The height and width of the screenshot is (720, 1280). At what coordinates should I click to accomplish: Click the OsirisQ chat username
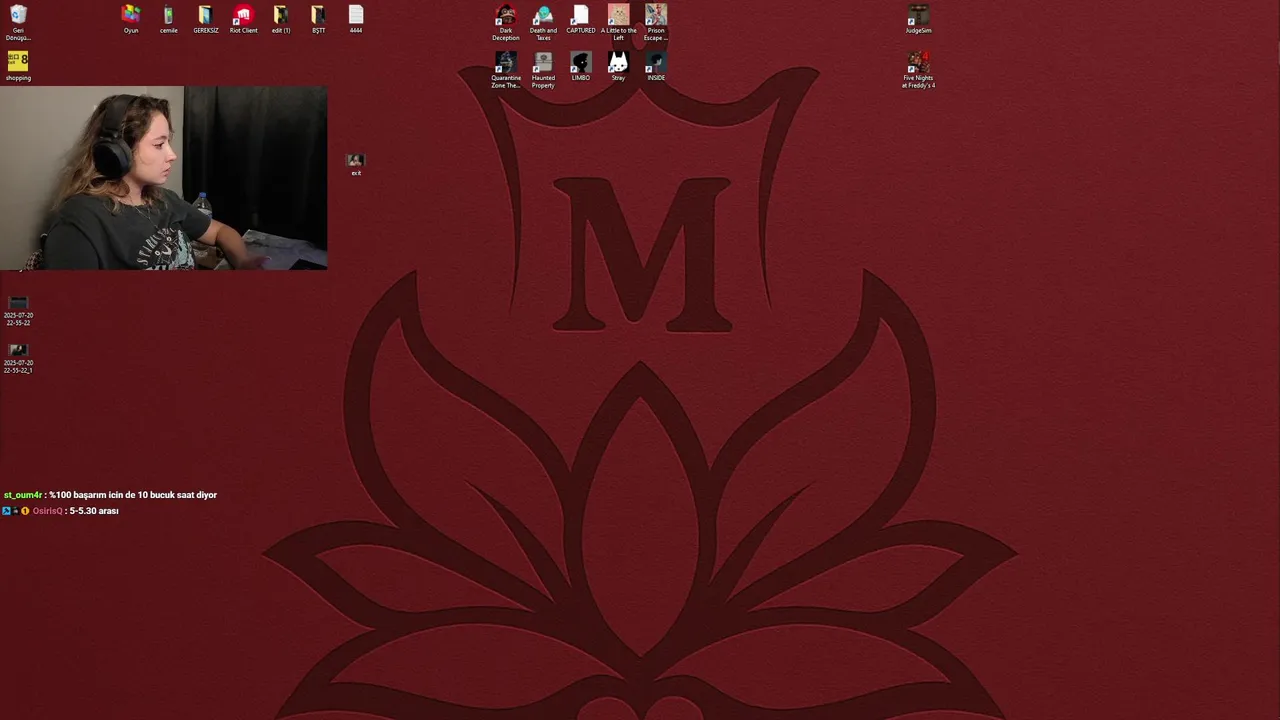point(47,511)
